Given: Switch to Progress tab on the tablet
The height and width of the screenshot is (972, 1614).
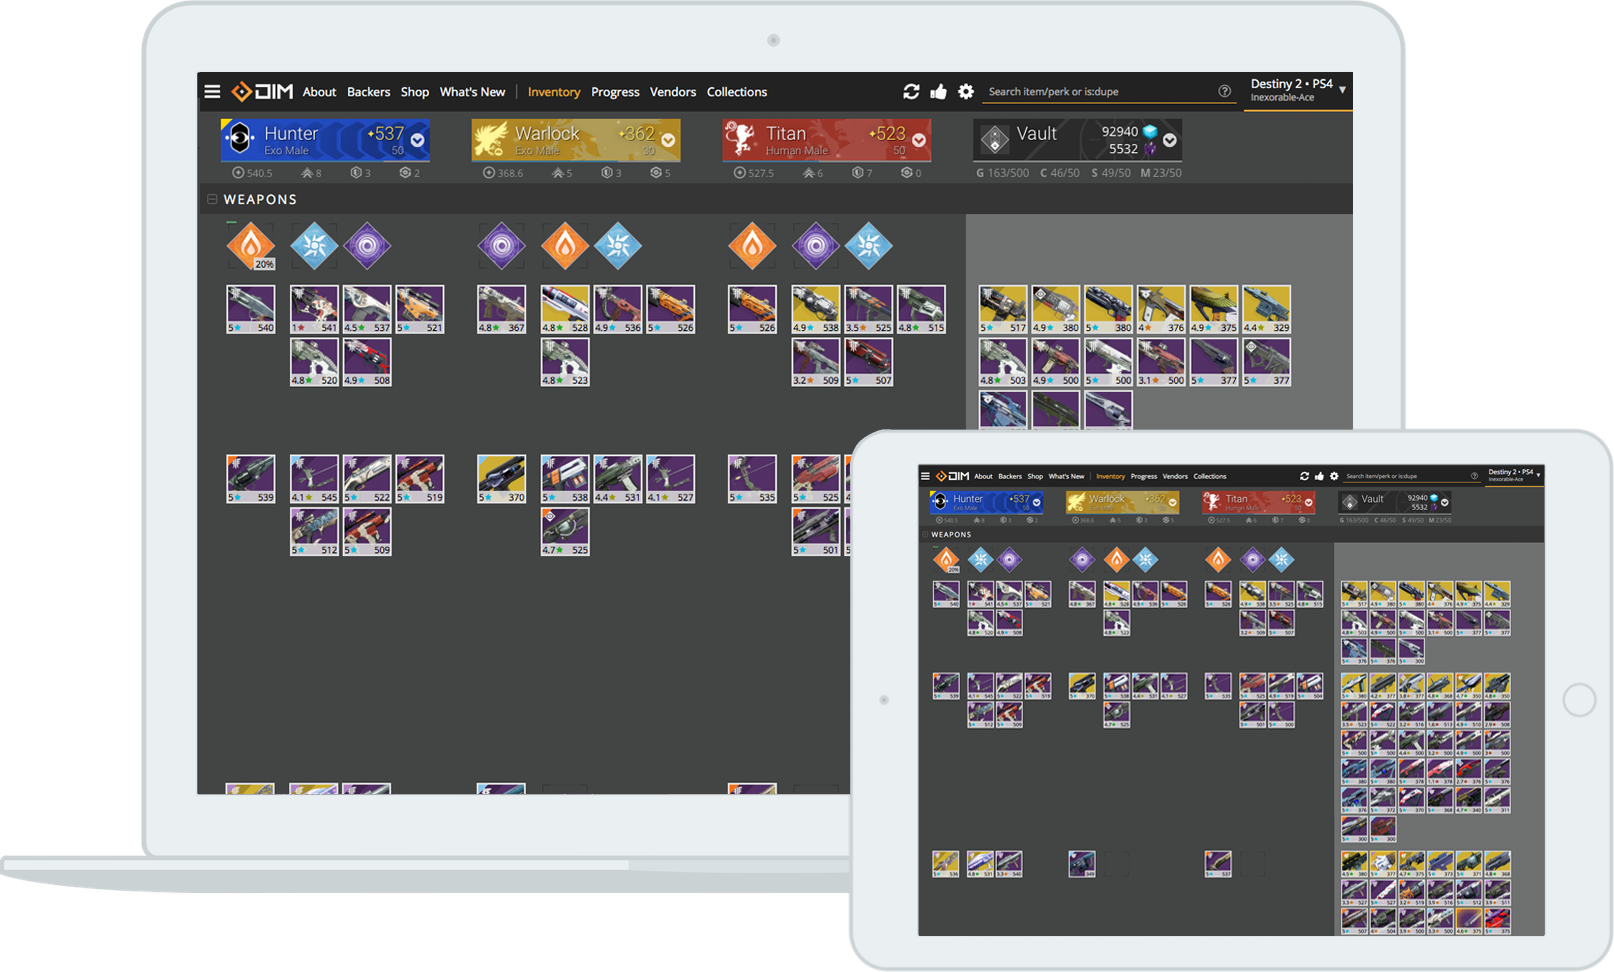Looking at the screenshot, I should click(1144, 476).
